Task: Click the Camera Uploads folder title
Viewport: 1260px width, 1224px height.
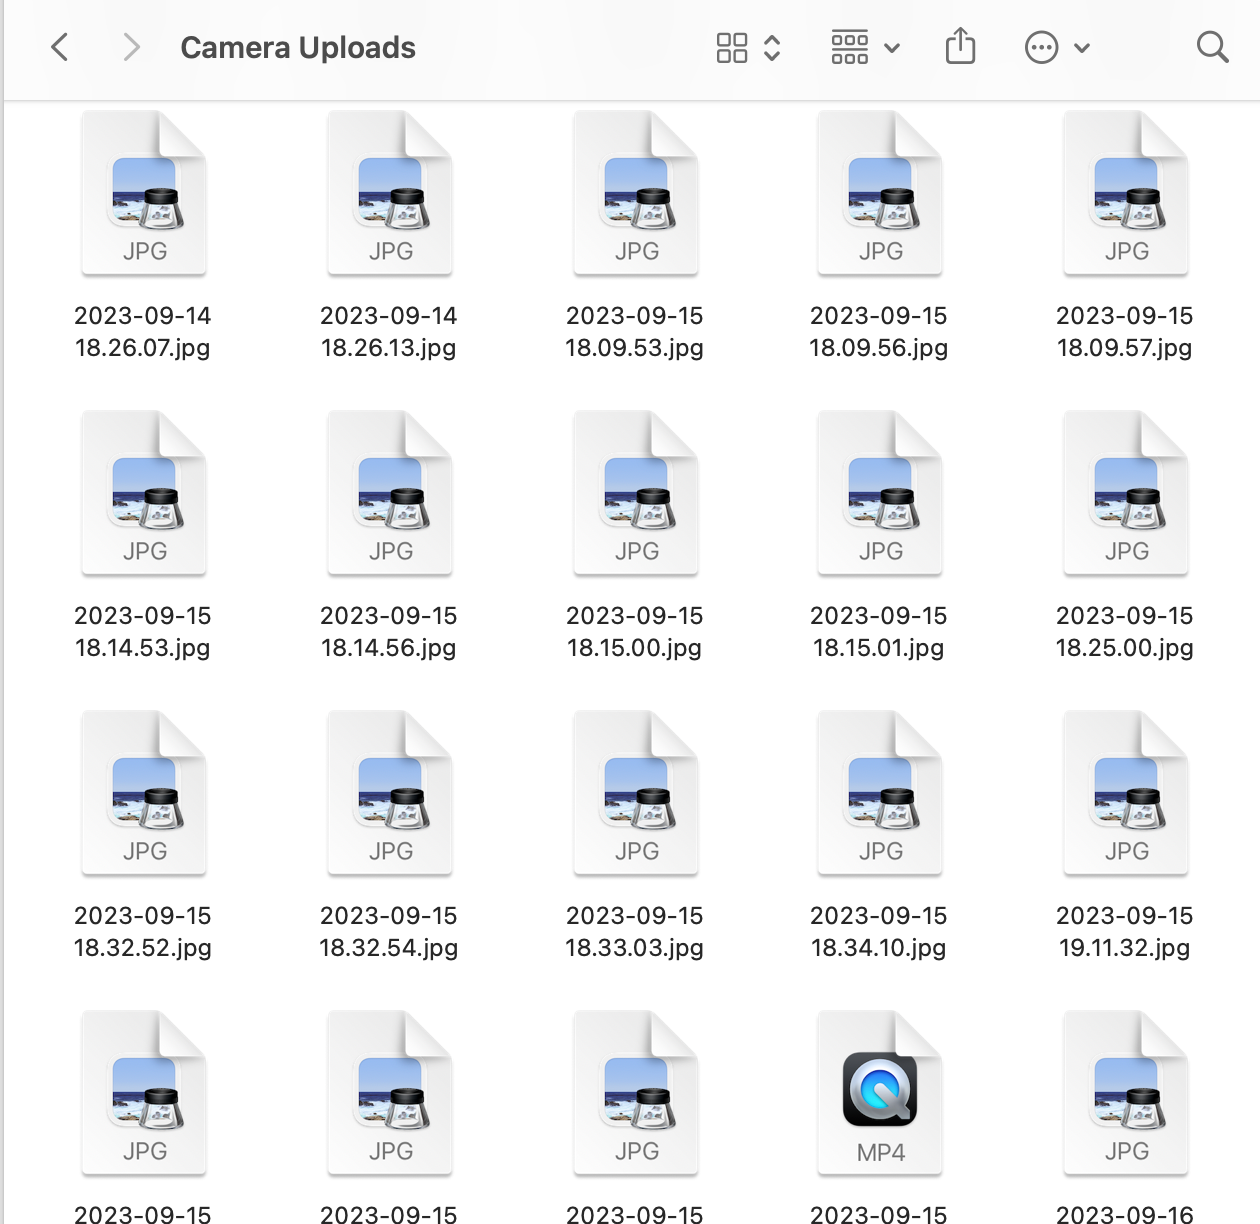Action: 297,47
